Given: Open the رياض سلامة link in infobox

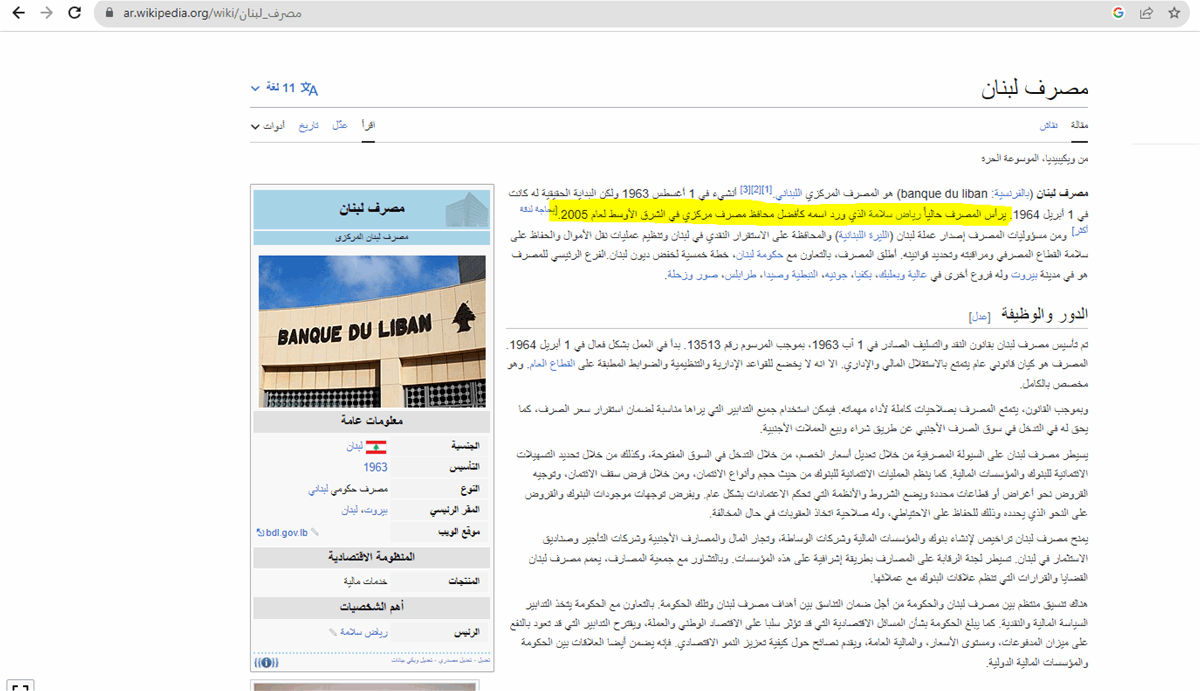Looking at the screenshot, I should click(x=365, y=632).
